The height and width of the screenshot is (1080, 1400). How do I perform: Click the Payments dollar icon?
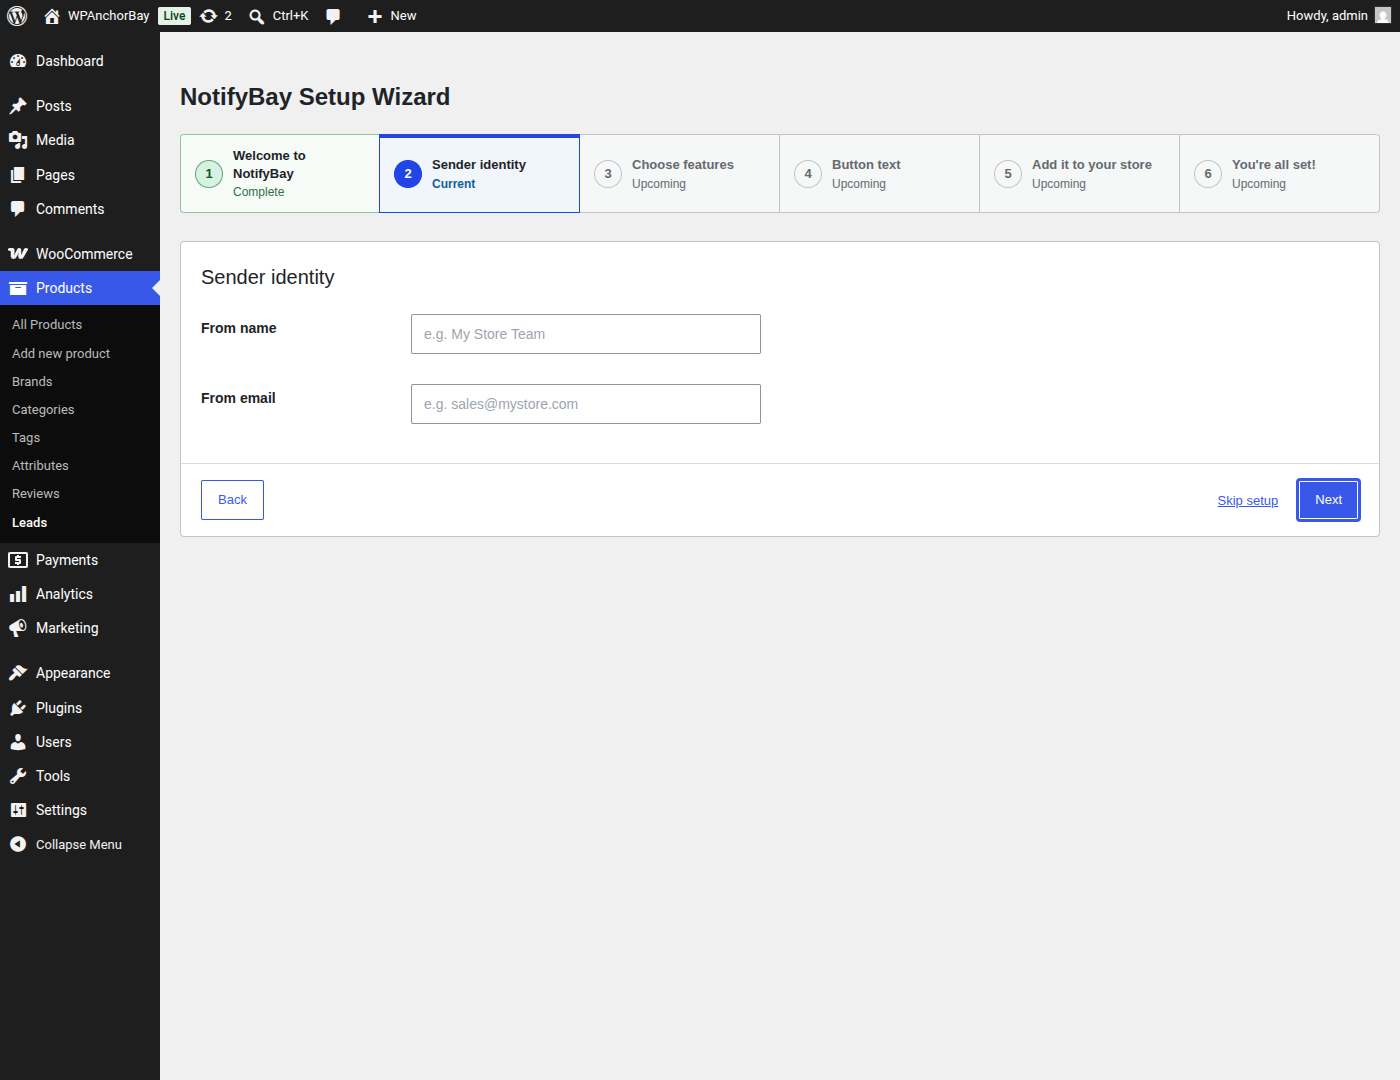click(18, 560)
